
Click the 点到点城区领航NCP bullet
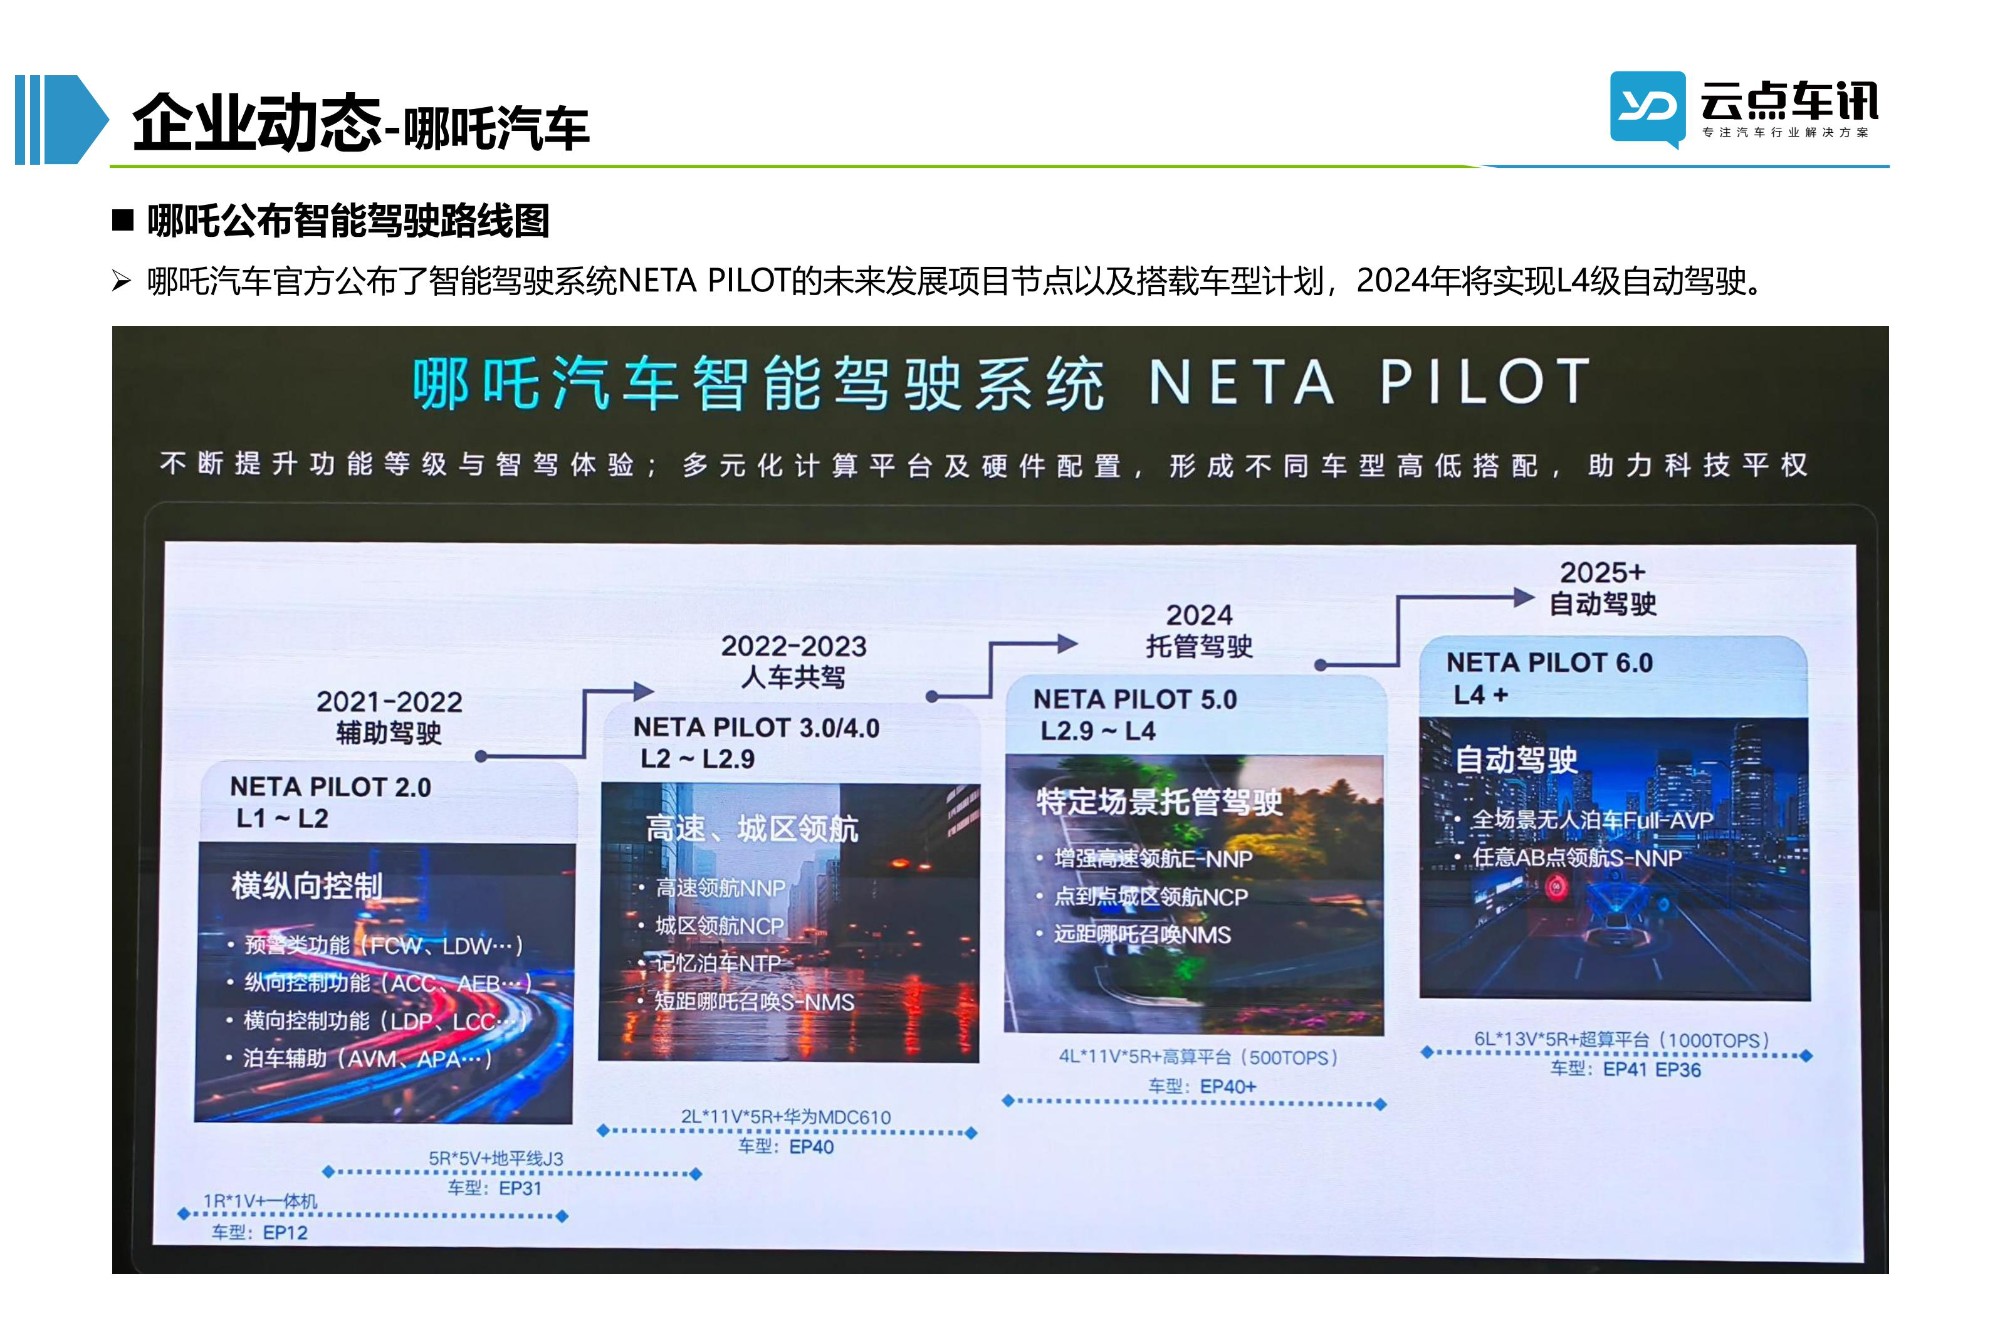1142,896
